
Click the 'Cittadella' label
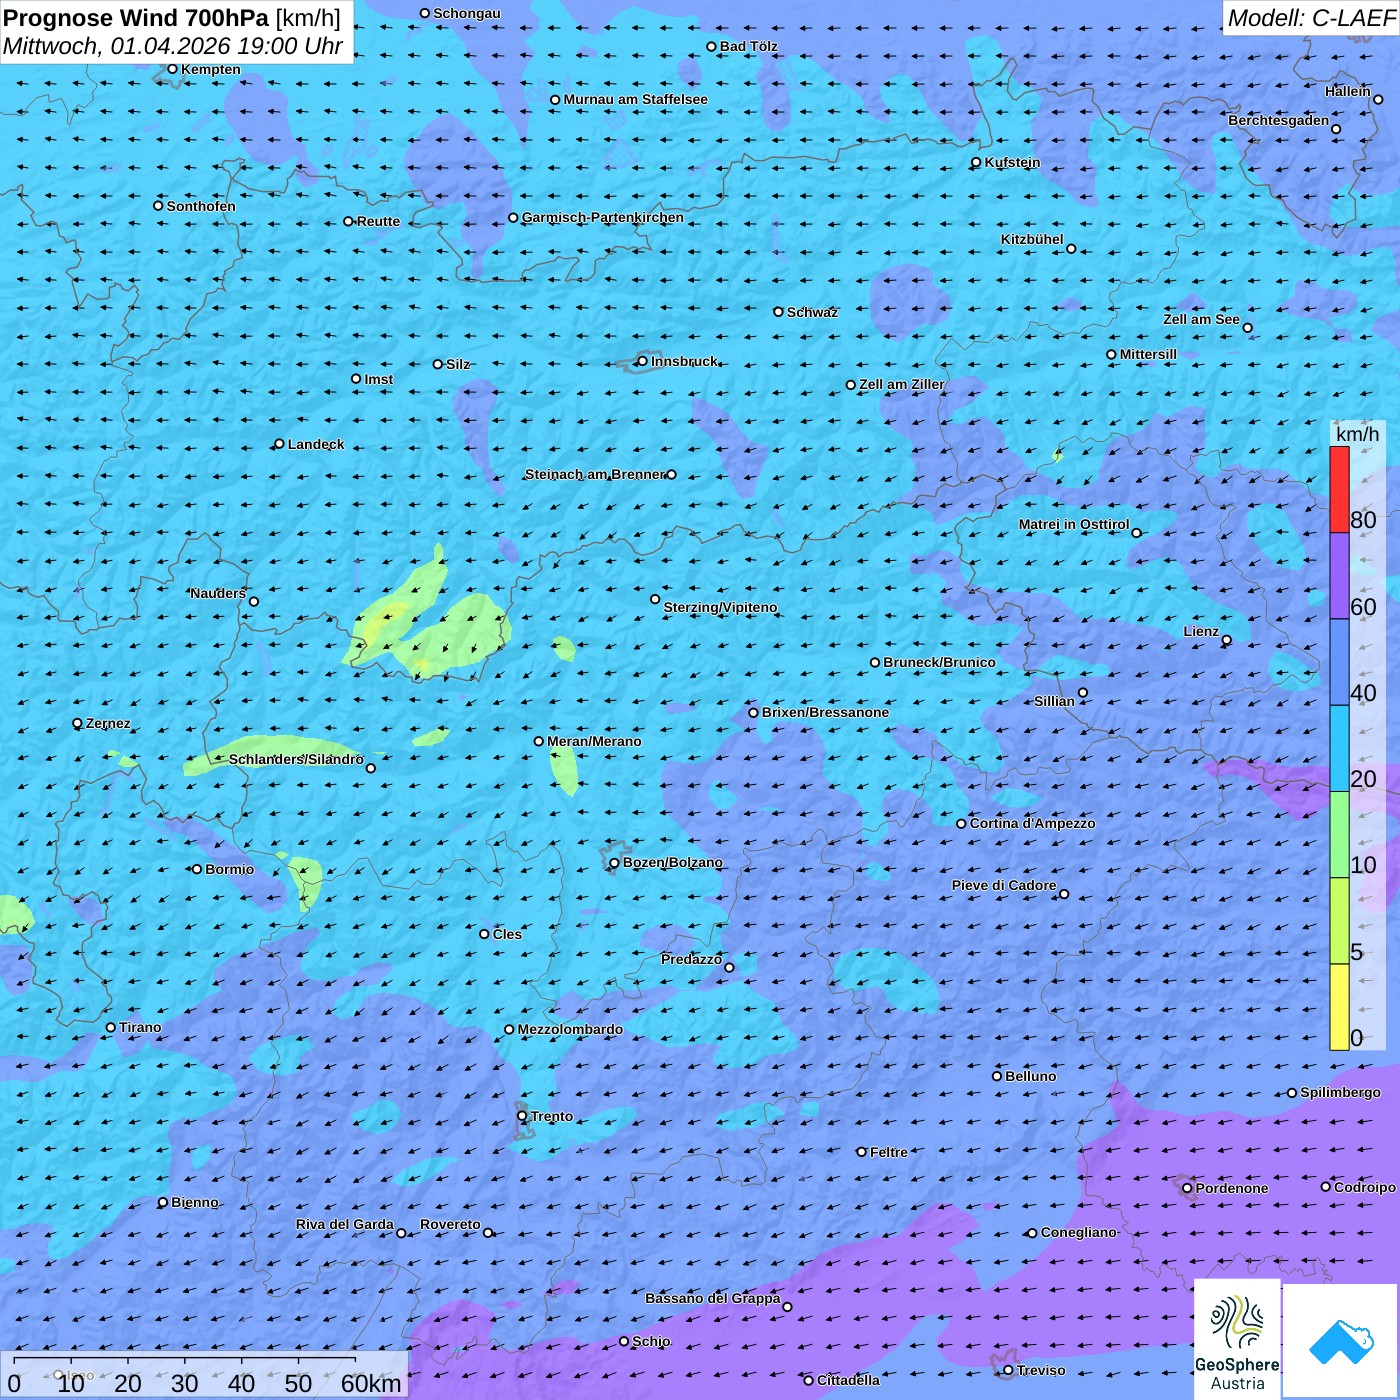tap(849, 1380)
